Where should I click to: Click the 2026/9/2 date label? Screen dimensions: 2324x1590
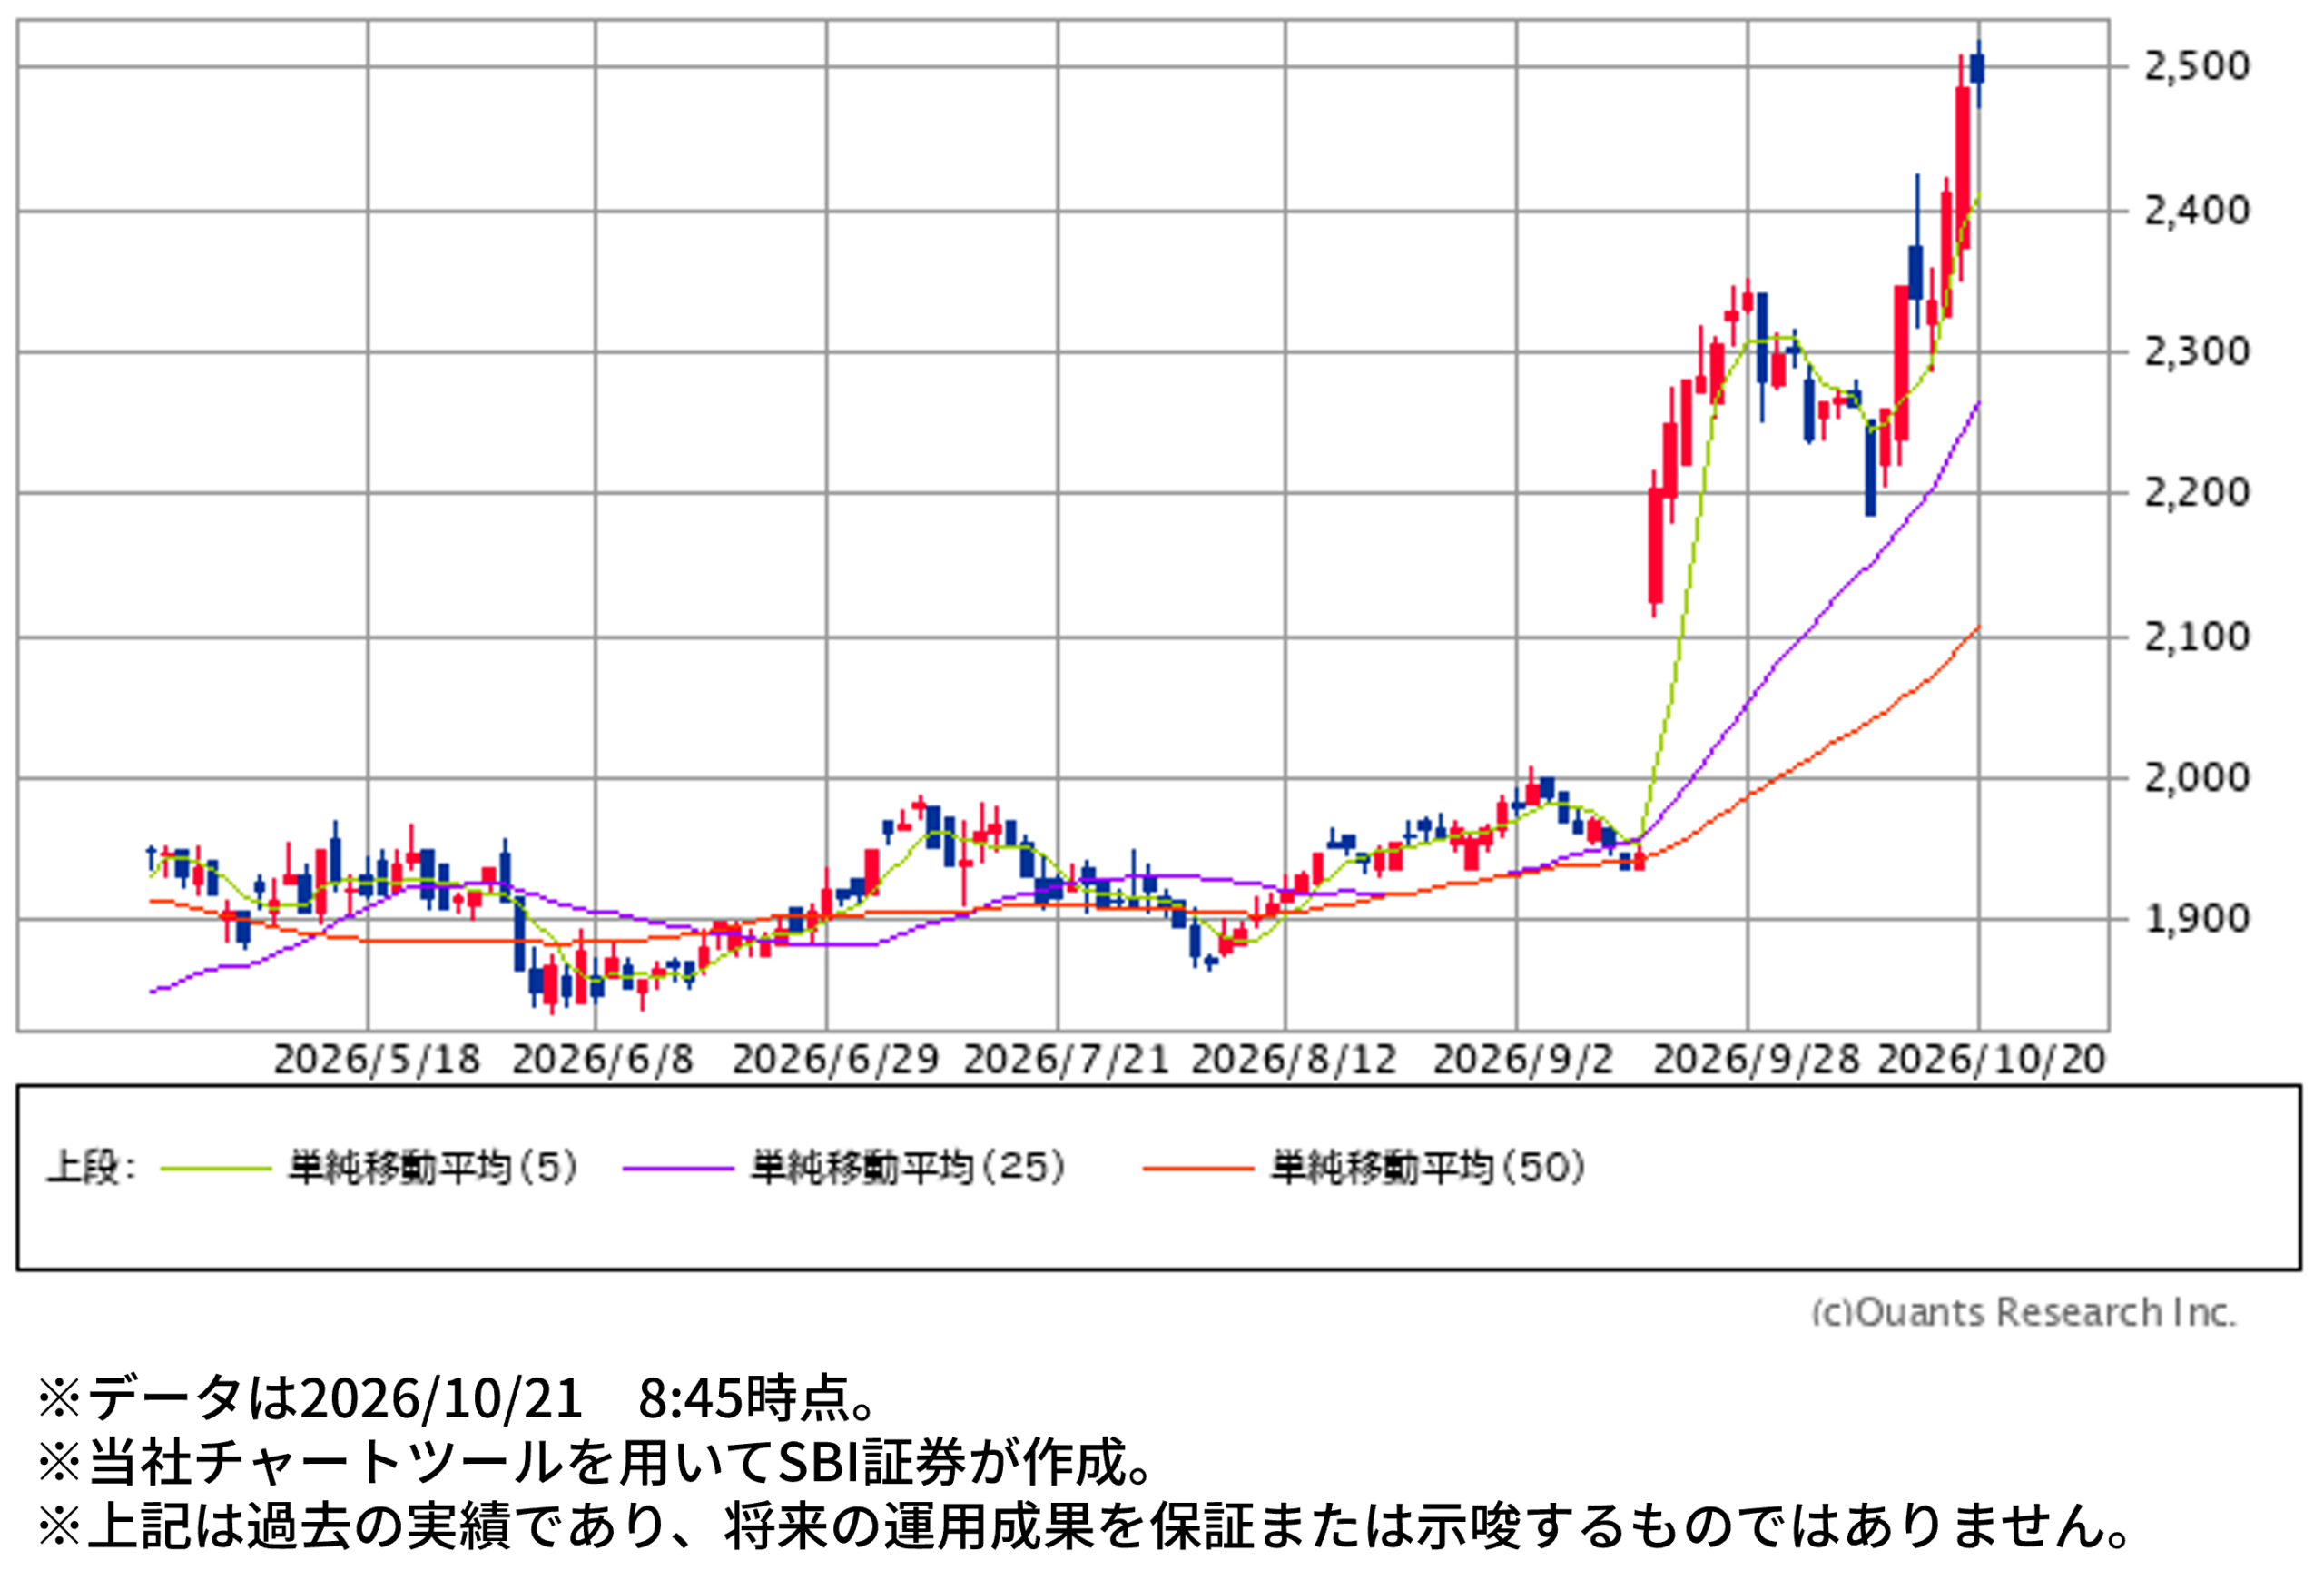tap(1524, 1060)
